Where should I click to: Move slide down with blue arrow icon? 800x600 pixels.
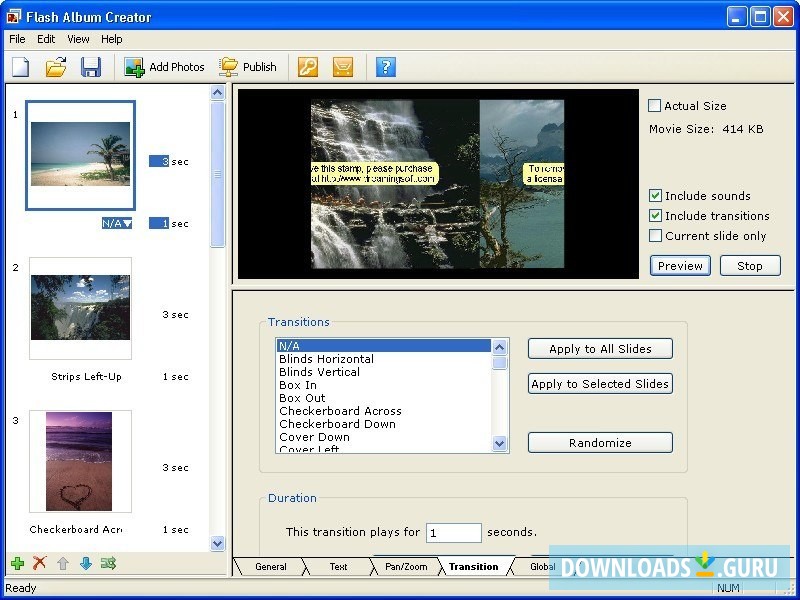85,563
